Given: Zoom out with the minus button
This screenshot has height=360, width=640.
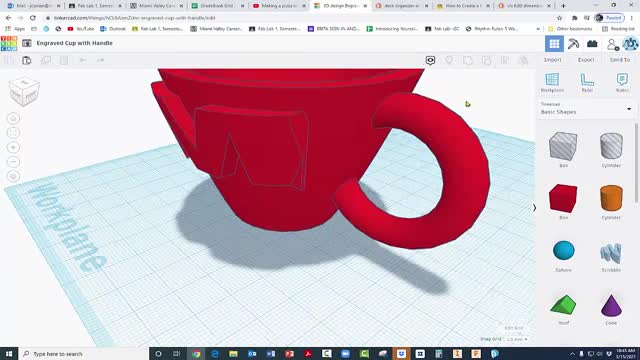Looking at the screenshot, I should [x=13, y=162].
